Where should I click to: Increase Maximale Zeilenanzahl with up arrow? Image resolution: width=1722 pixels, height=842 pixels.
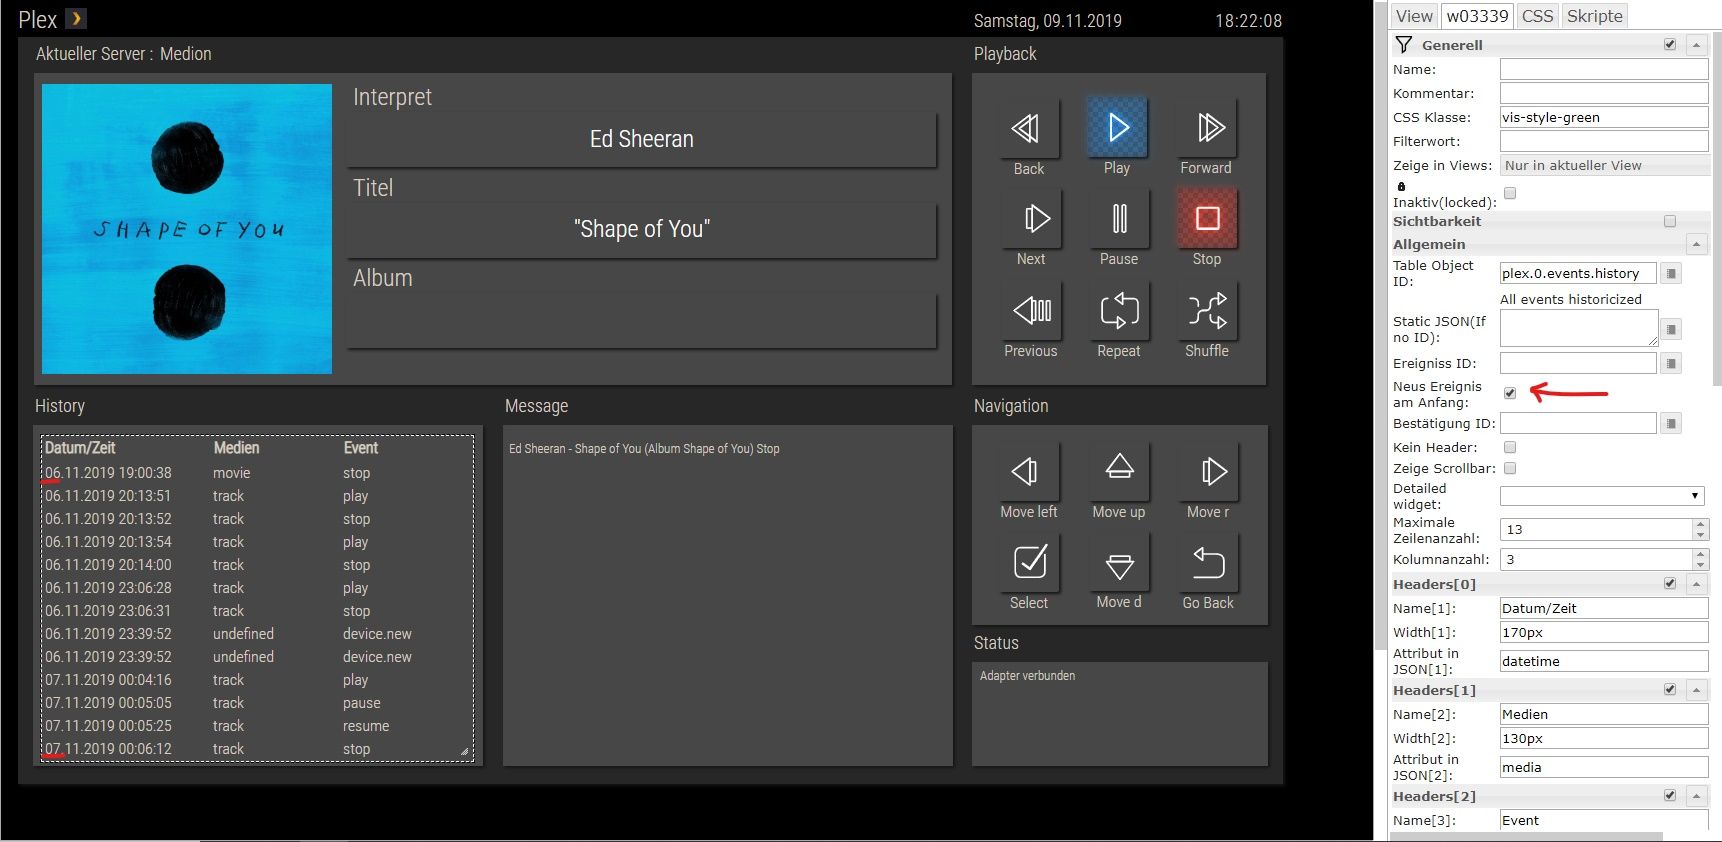click(1700, 524)
